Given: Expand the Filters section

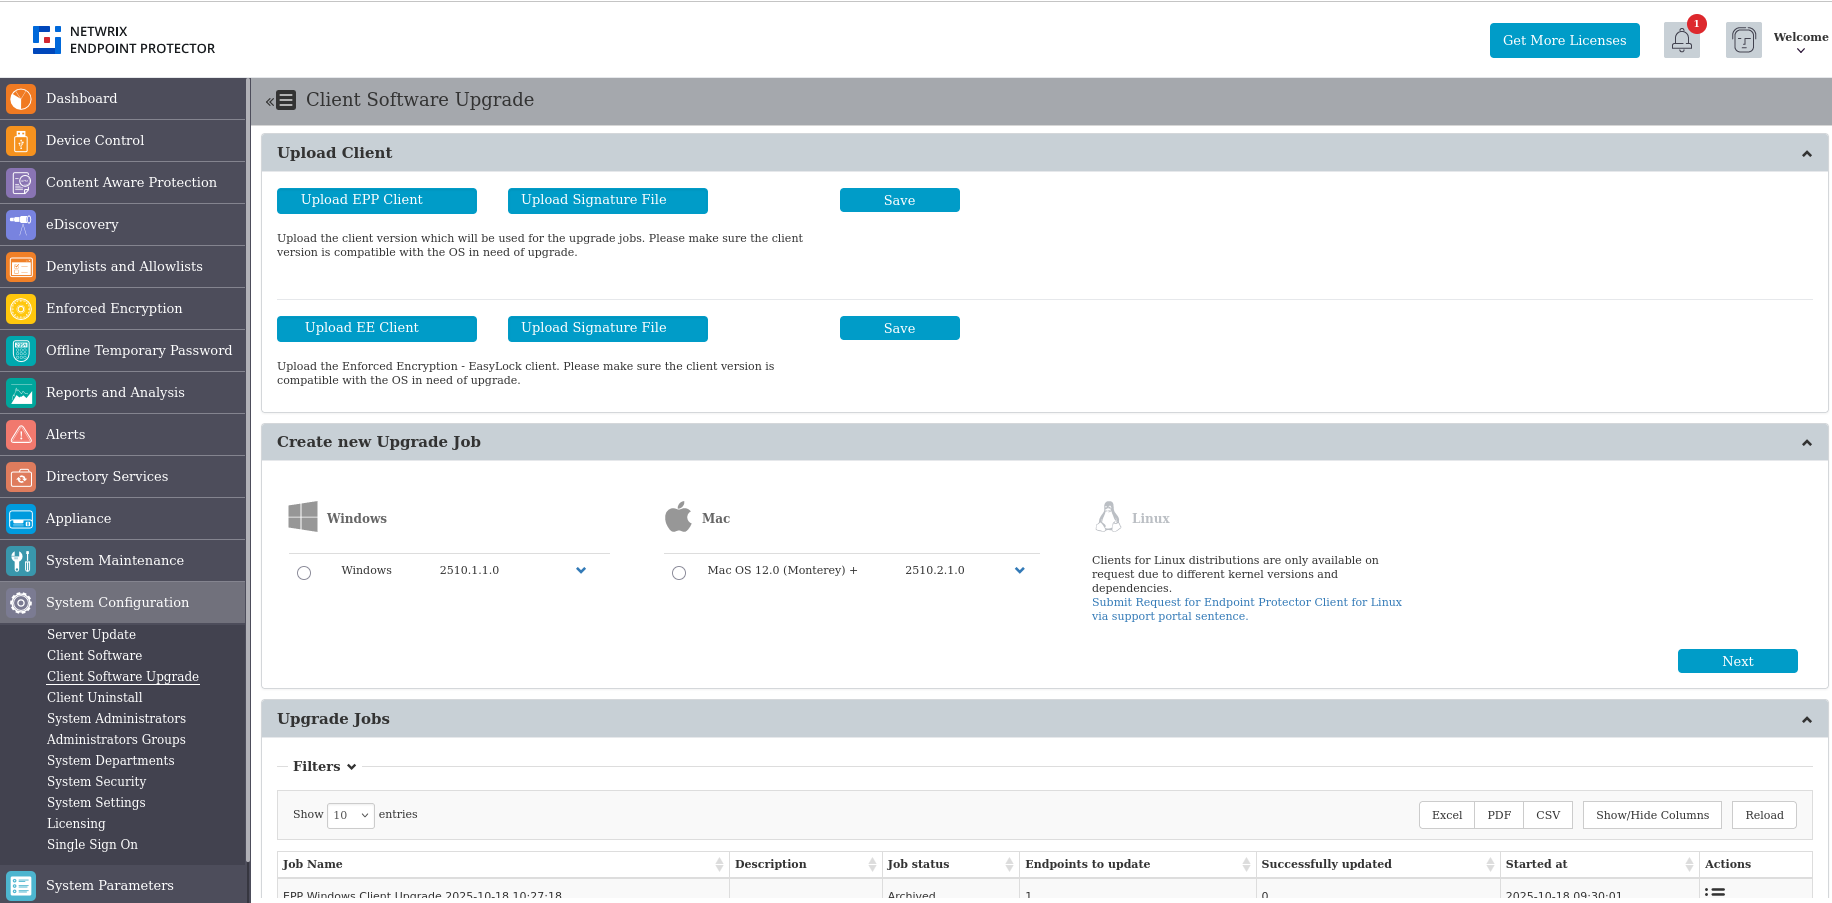Looking at the screenshot, I should (x=320, y=766).
